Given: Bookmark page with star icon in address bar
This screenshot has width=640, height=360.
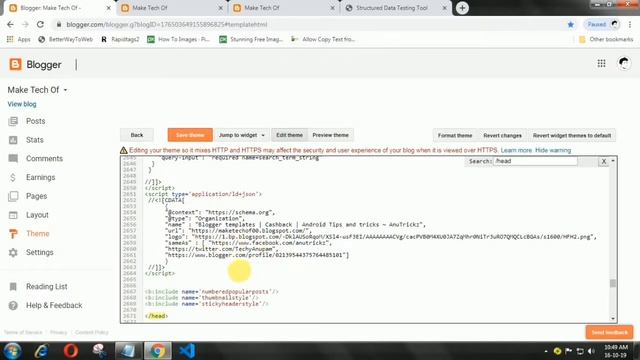Looking at the screenshot, I should point(571,24).
